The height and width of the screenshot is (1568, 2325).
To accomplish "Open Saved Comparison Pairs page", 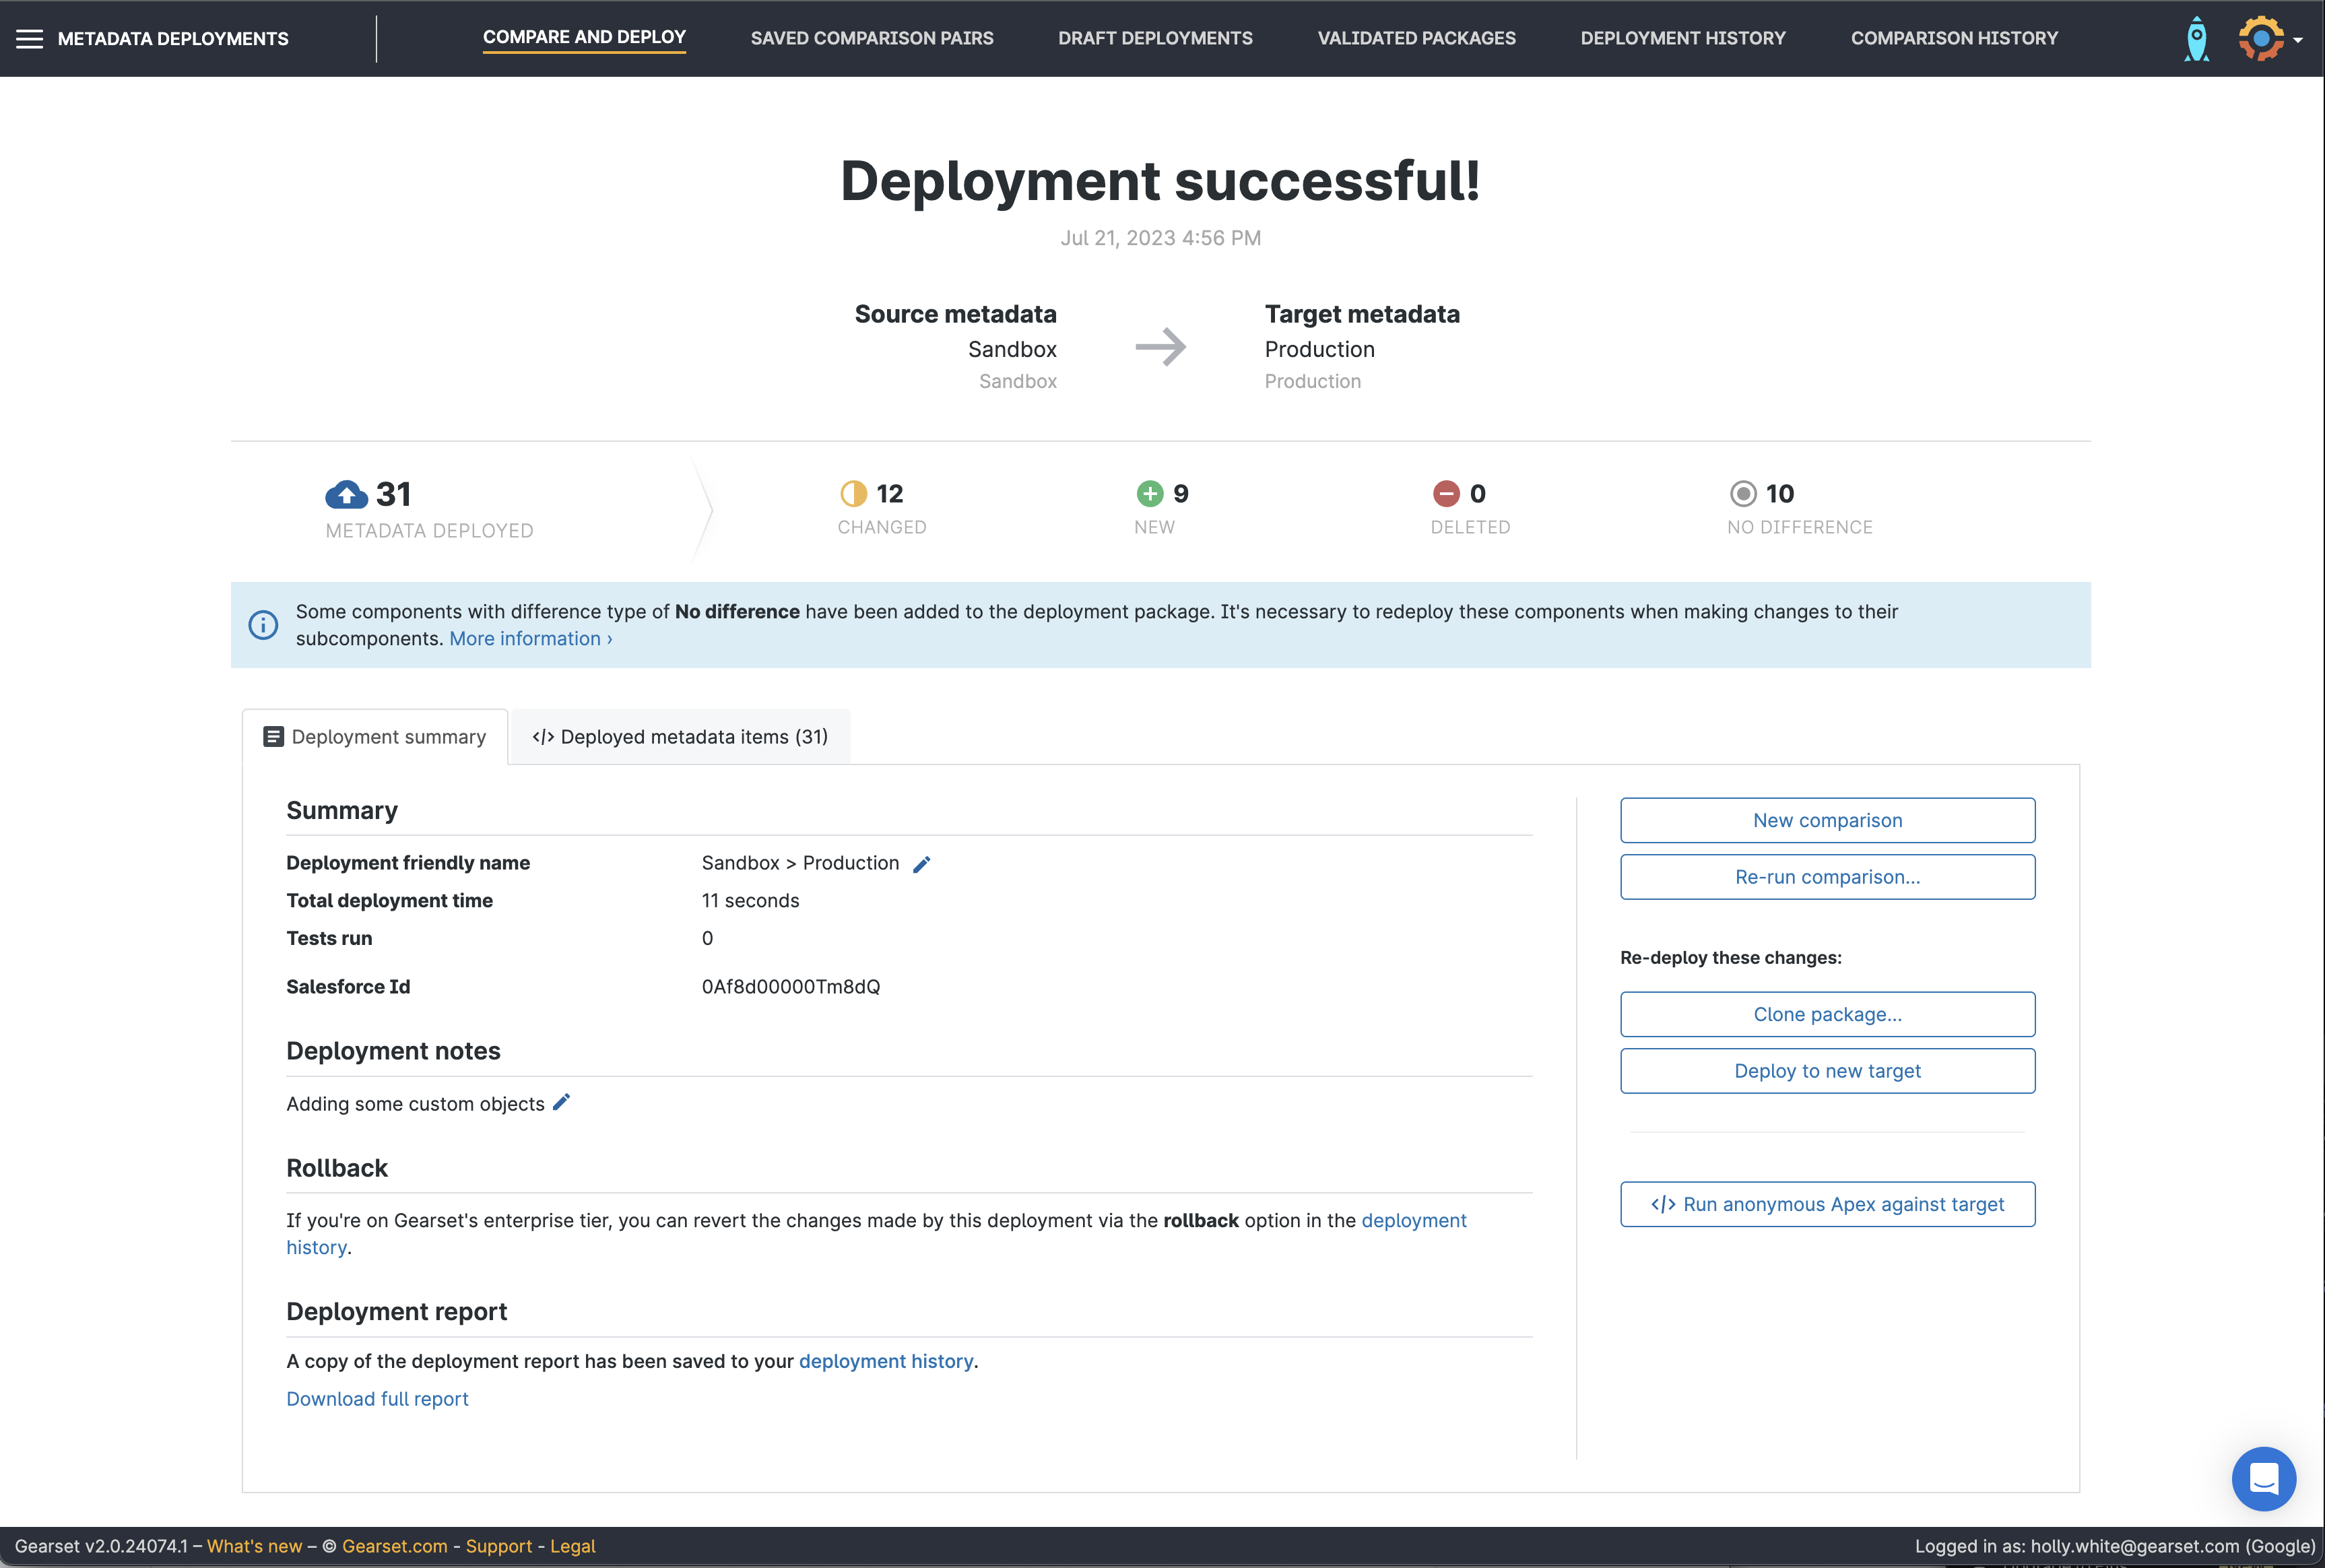I will (871, 38).
